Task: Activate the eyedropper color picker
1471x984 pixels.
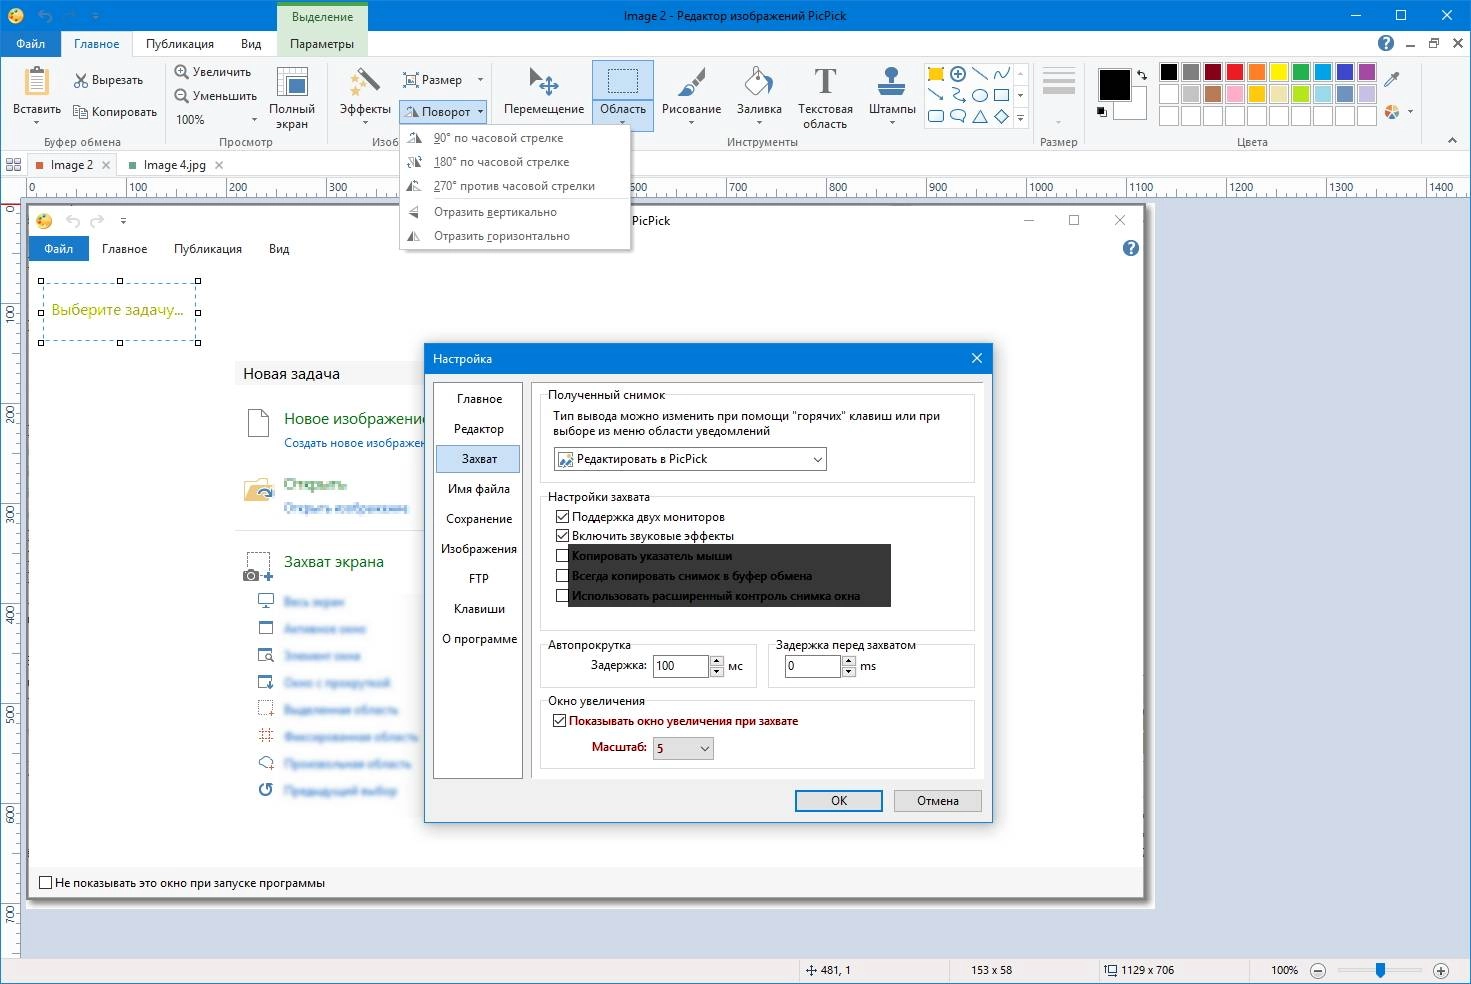Action: (1392, 79)
